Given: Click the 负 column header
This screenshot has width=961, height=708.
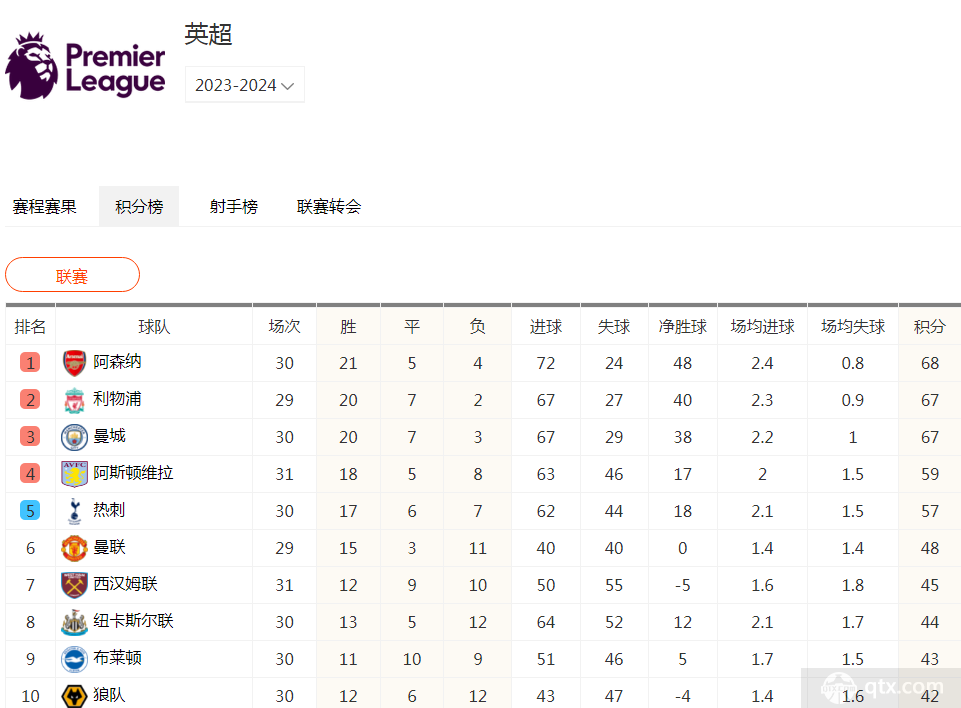Looking at the screenshot, I should click(x=477, y=327).
